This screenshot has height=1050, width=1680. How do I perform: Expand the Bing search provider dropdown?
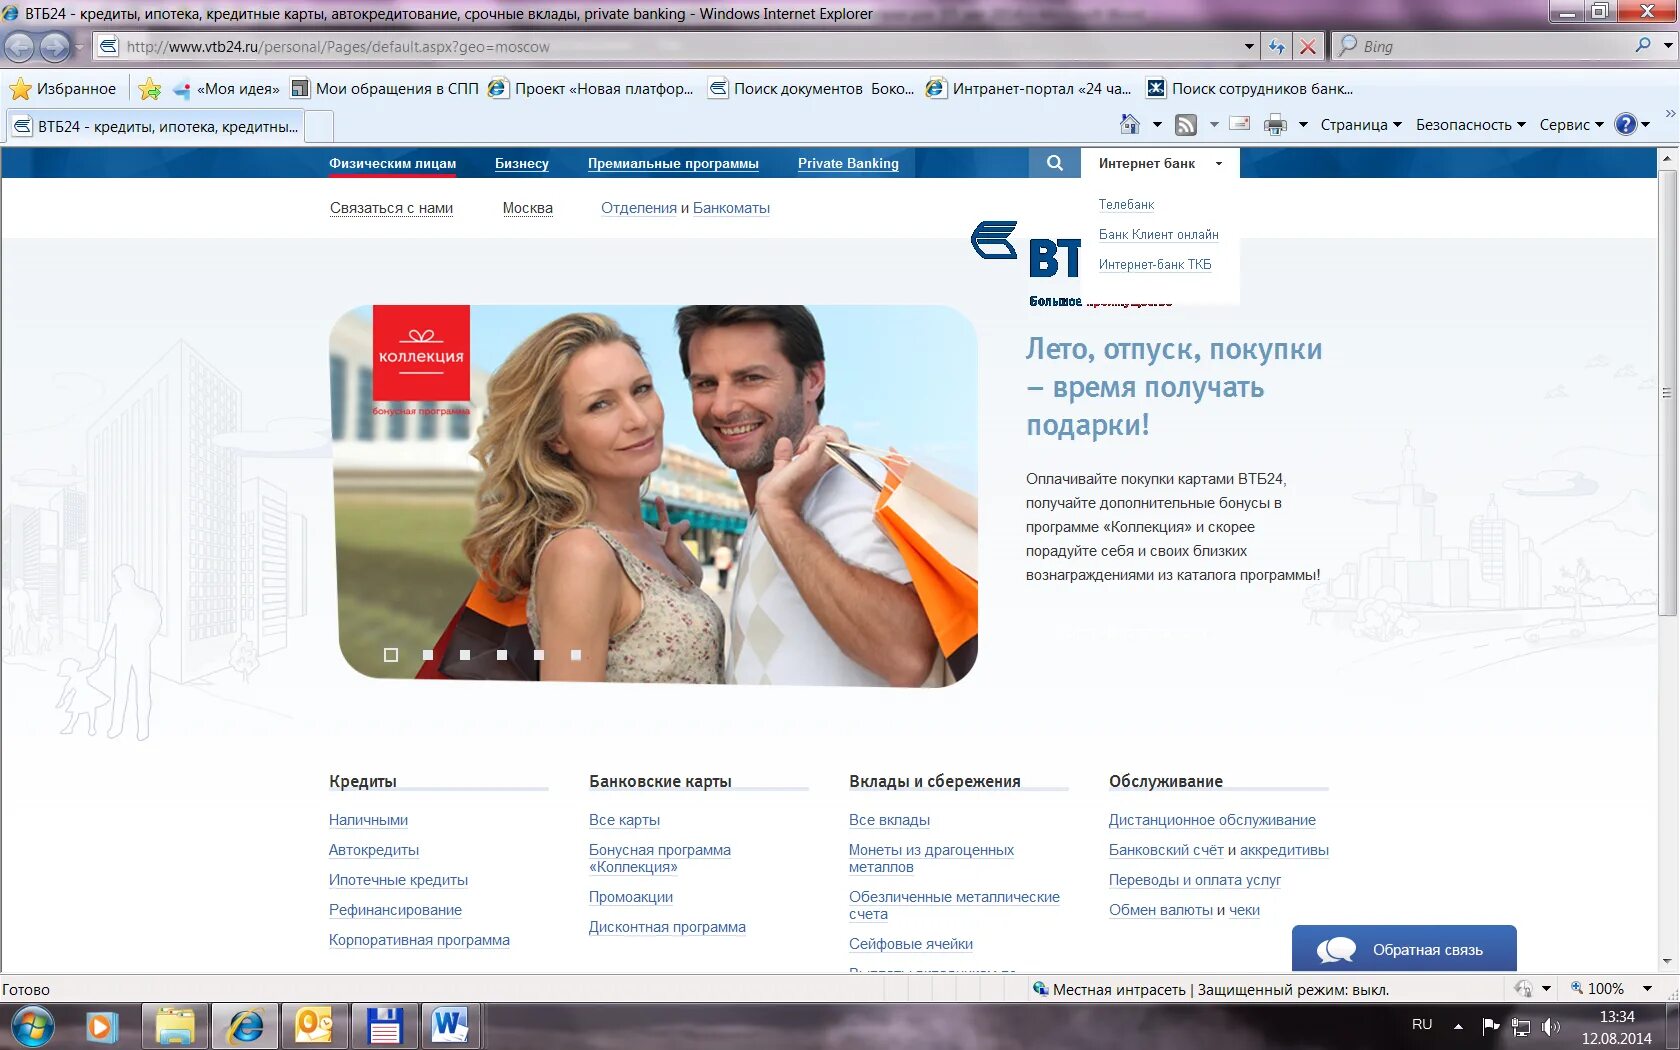tap(1668, 45)
